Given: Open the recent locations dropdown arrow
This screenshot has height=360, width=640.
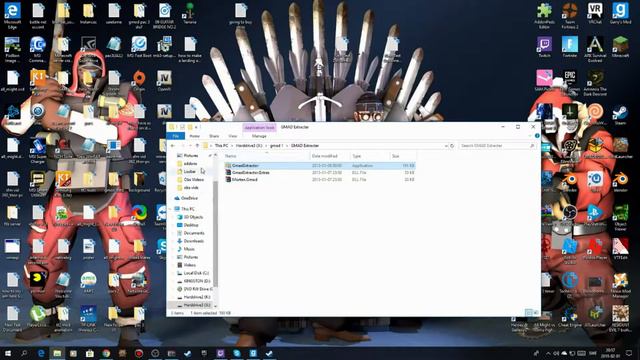Looking at the screenshot, I should (190, 146).
